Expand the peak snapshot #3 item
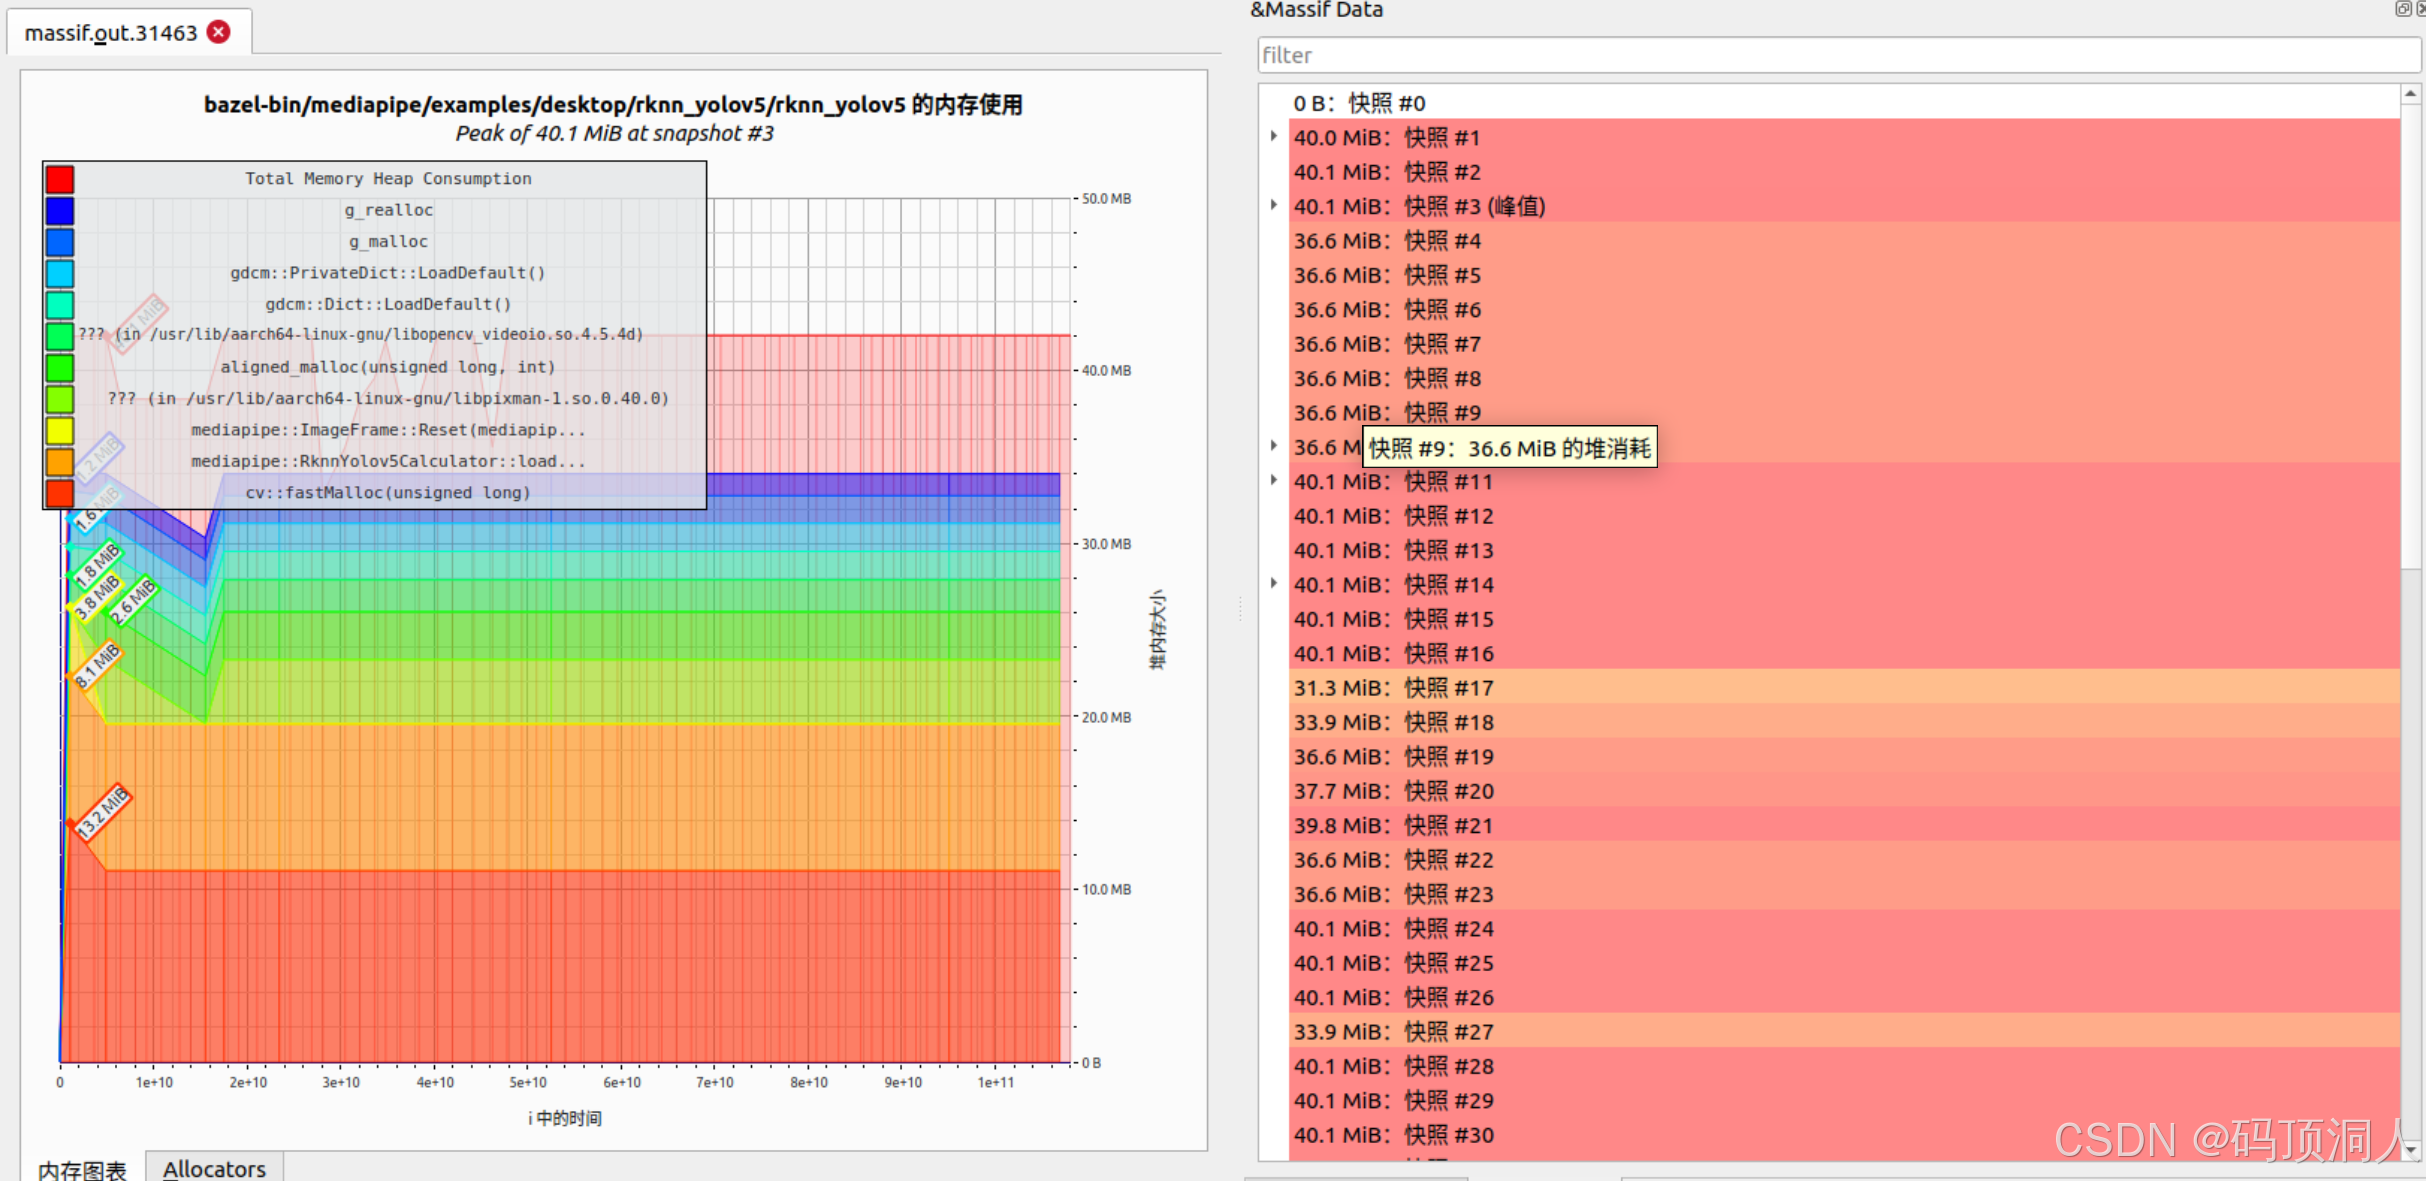Image resolution: width=2426 pixels, height=1181 pixels. [x=1273, y=205]
